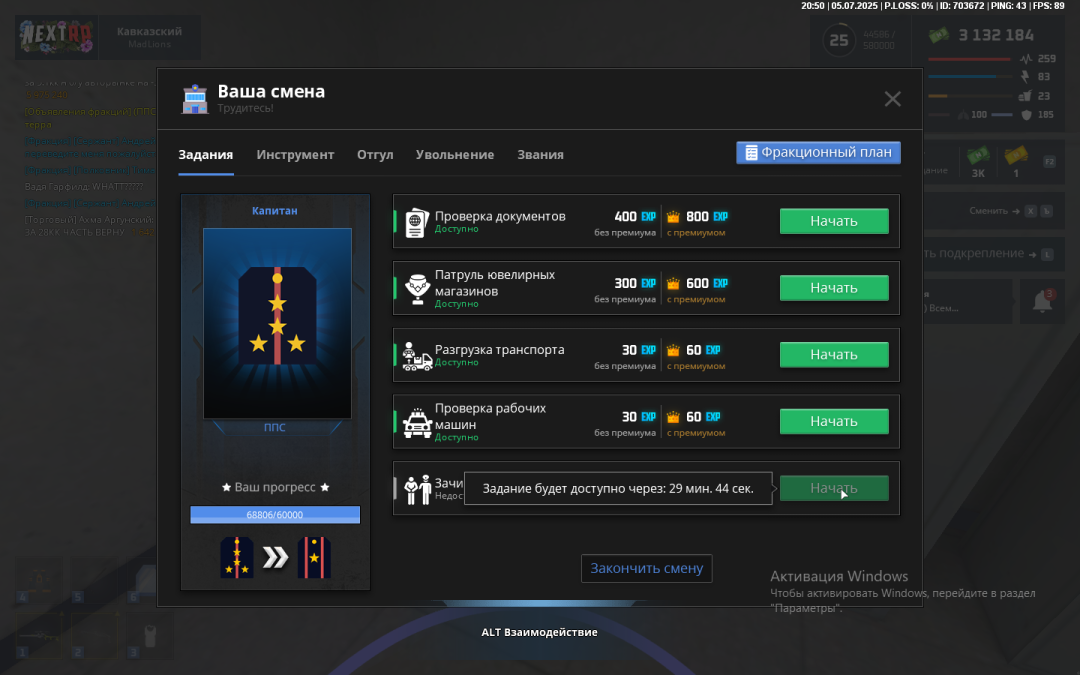Viewport: 1080px width, 675px height.
Task: Click the shield icon next to 185
Action: [1026, 114]
